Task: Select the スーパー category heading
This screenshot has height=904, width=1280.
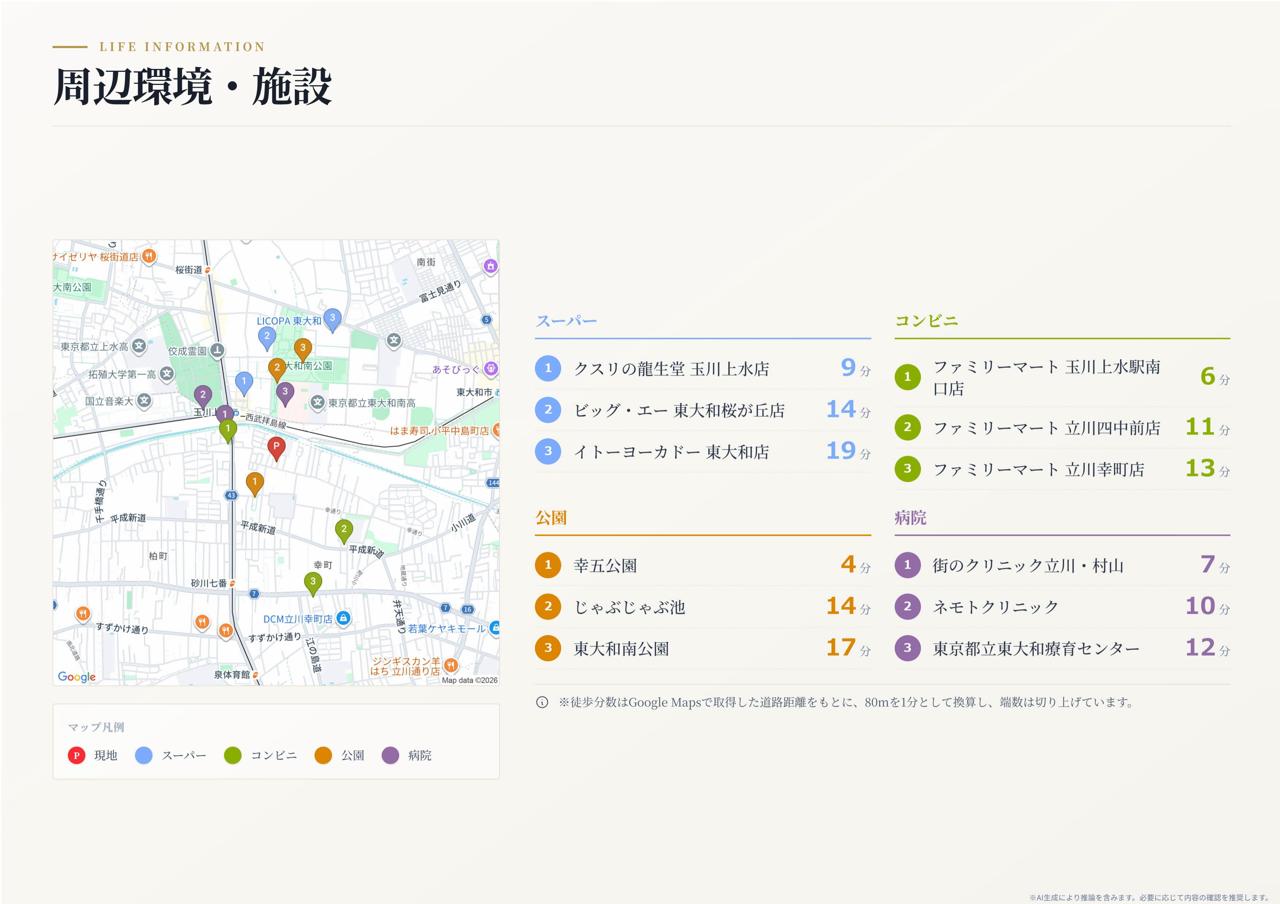Action: (566, 321)
